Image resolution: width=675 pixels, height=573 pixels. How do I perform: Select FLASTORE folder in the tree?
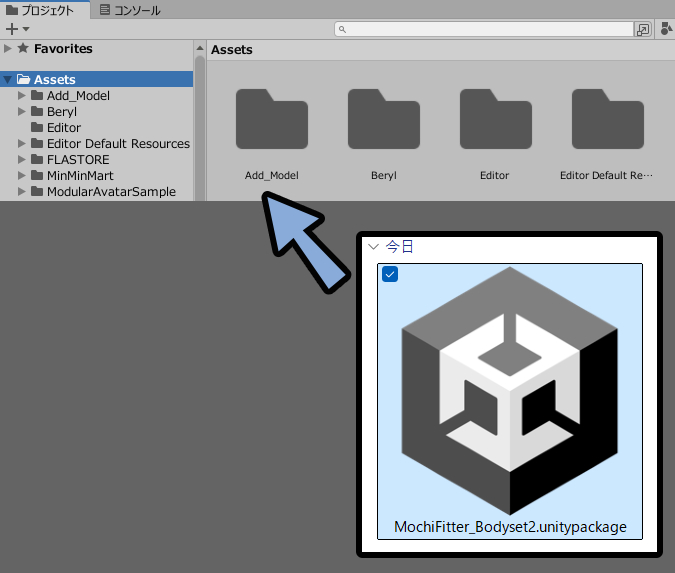[x=78, y=160]
